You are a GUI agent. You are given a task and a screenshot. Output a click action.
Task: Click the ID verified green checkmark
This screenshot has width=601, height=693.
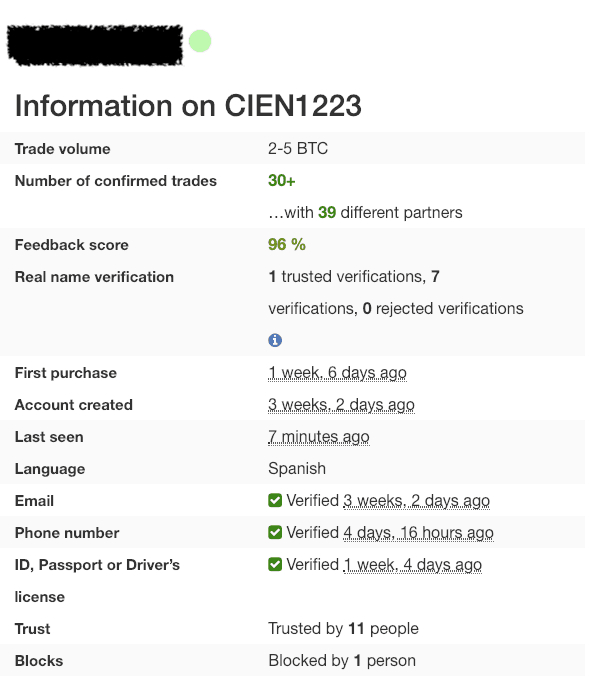[275, 564]
